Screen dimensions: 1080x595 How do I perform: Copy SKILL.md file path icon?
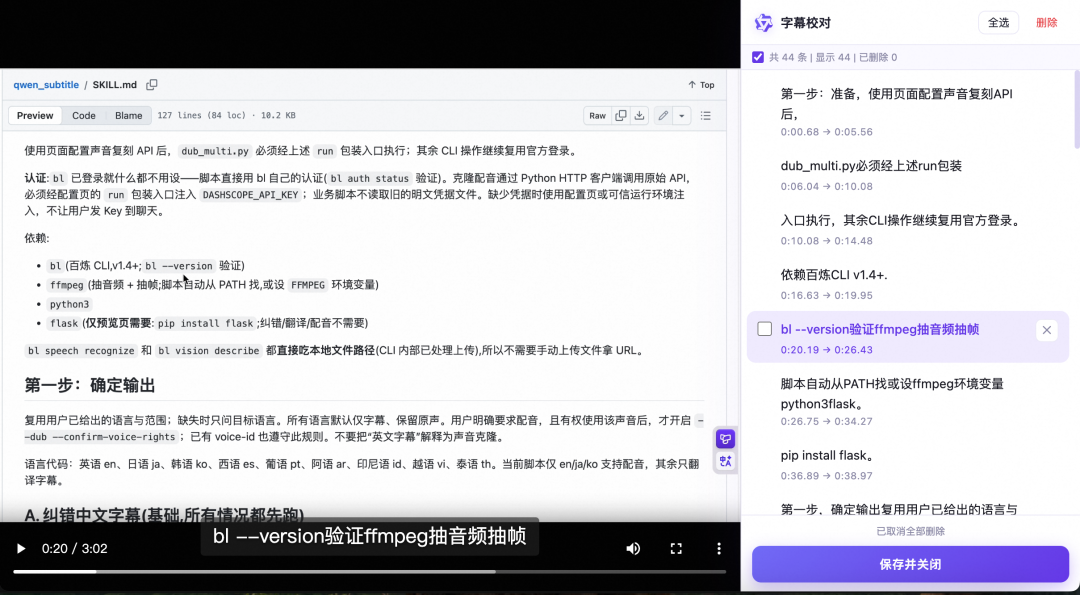[x=152, y=85]
